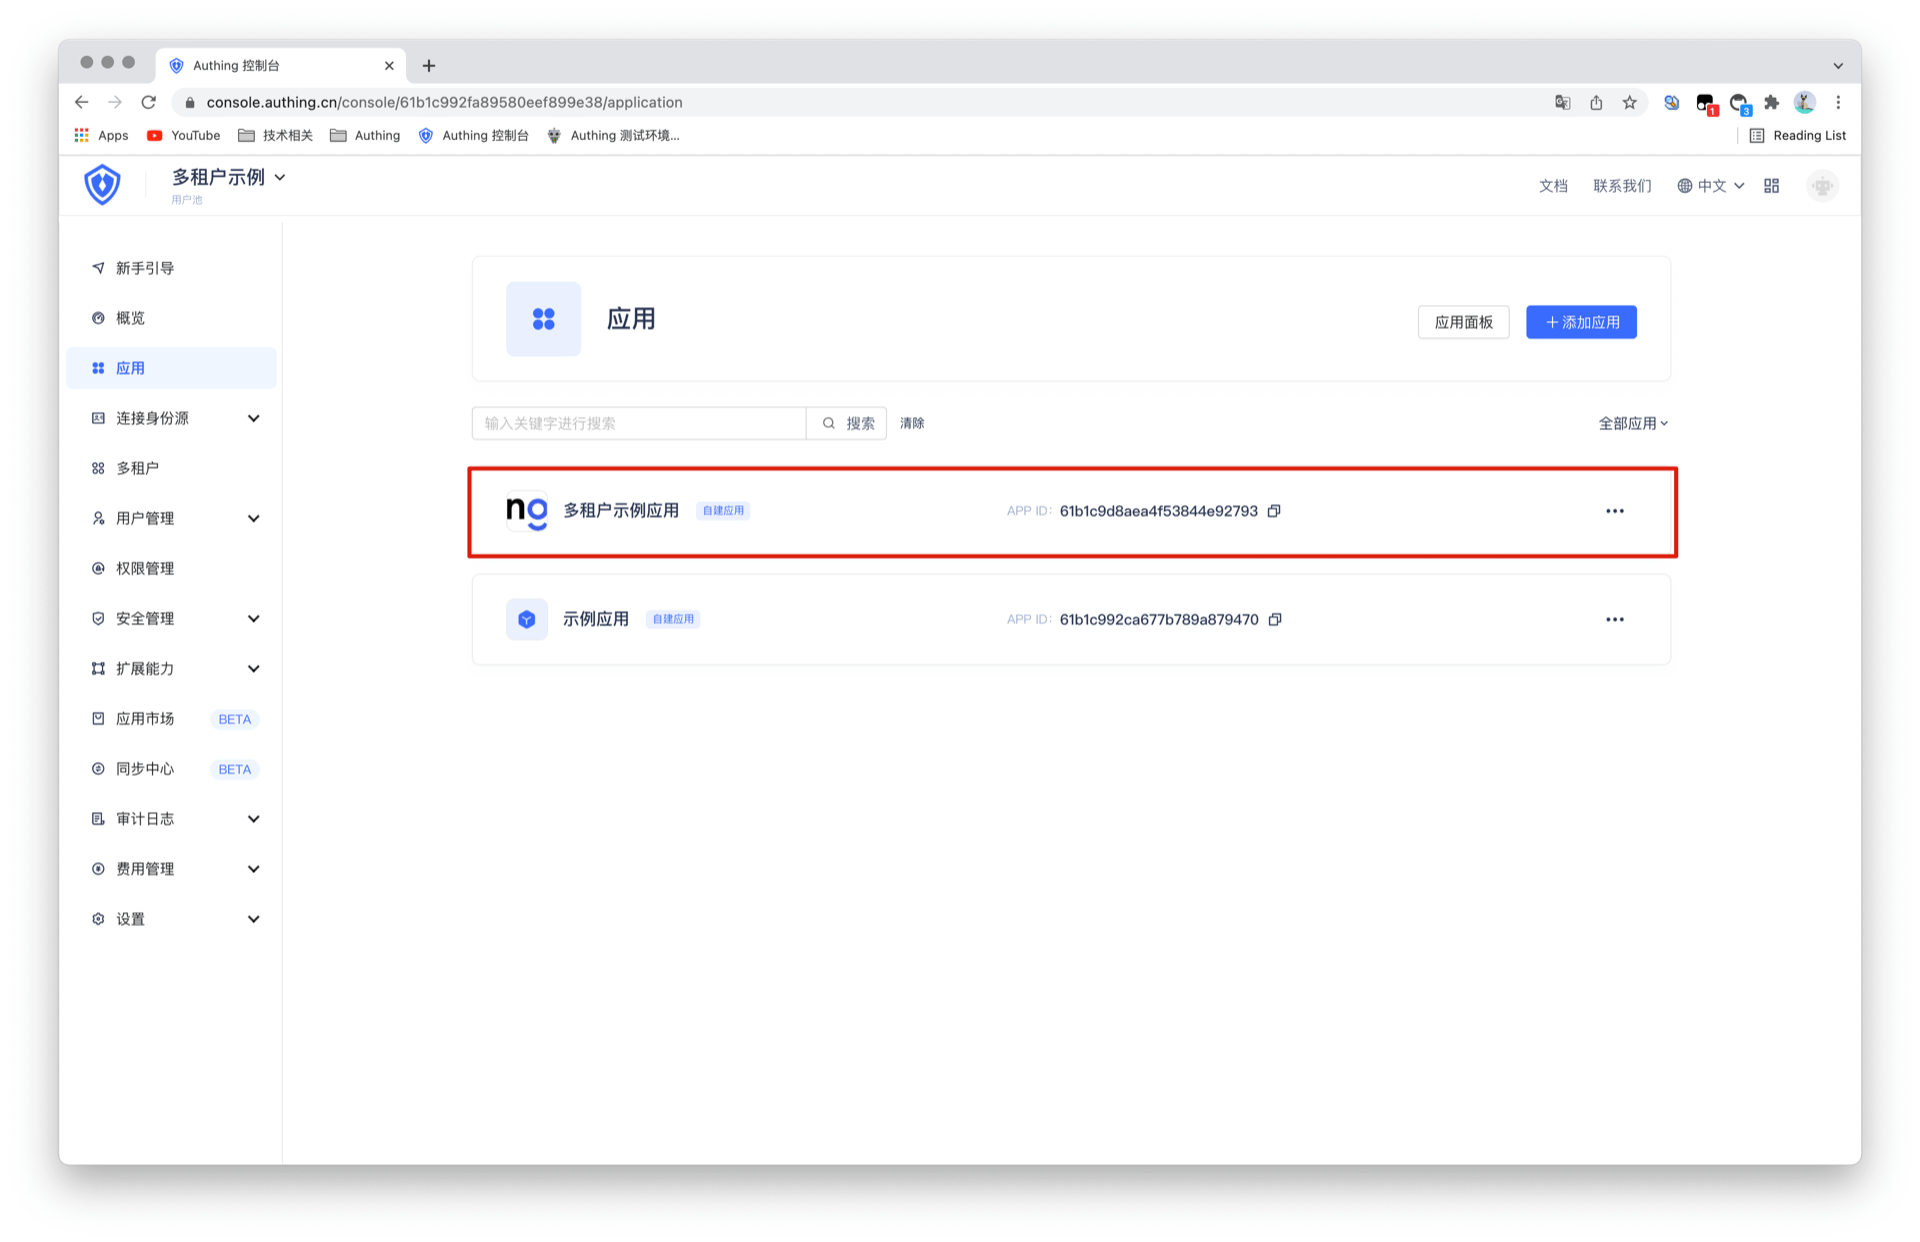Open more options menu for 示例应用
1920x1242 pixels.
click(x=1614, y=620)
